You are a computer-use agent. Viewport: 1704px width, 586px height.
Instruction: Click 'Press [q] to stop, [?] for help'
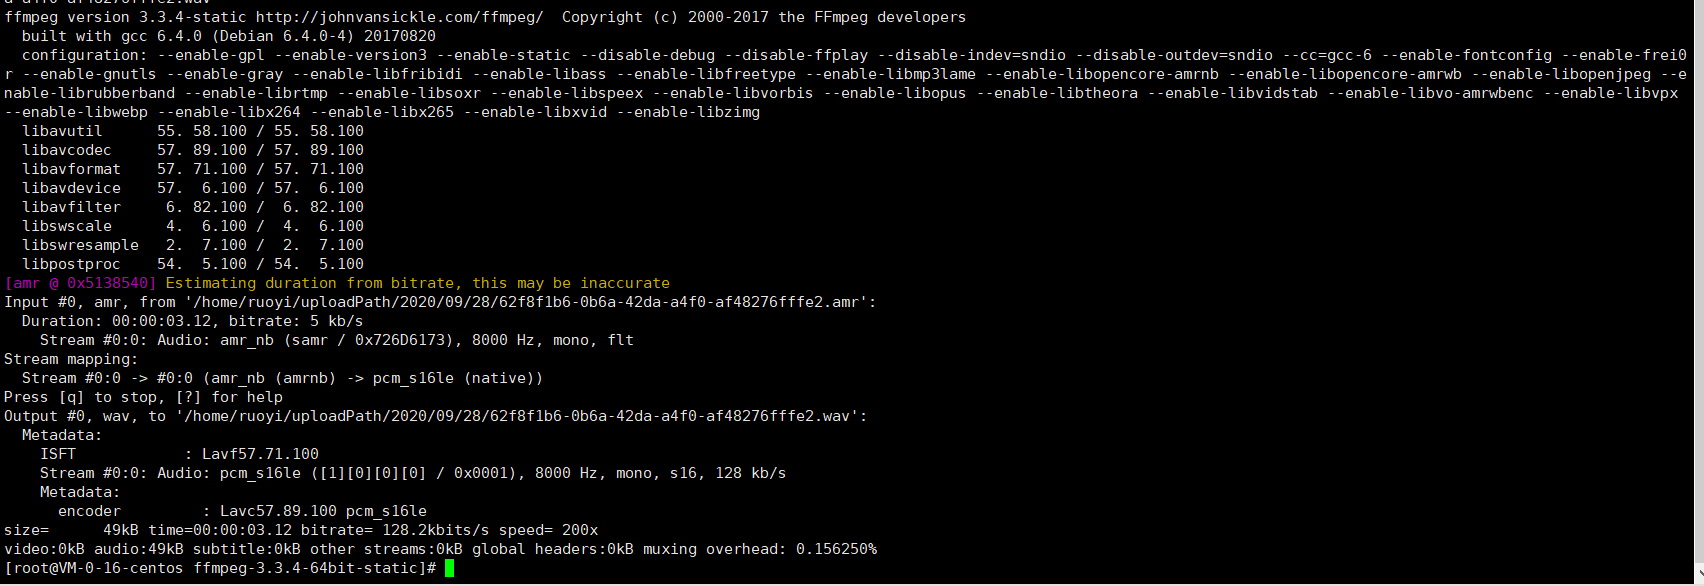pos(143,397)
